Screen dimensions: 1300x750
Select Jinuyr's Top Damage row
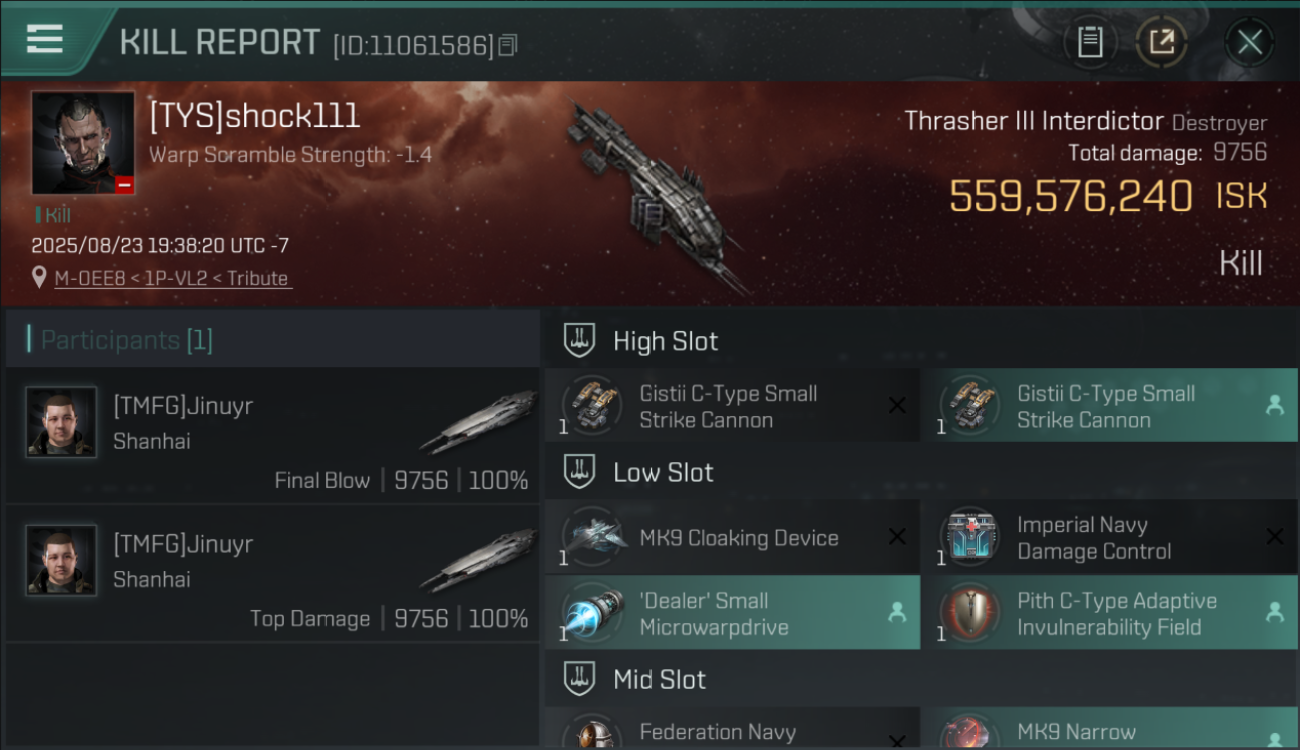click(272, 574)
